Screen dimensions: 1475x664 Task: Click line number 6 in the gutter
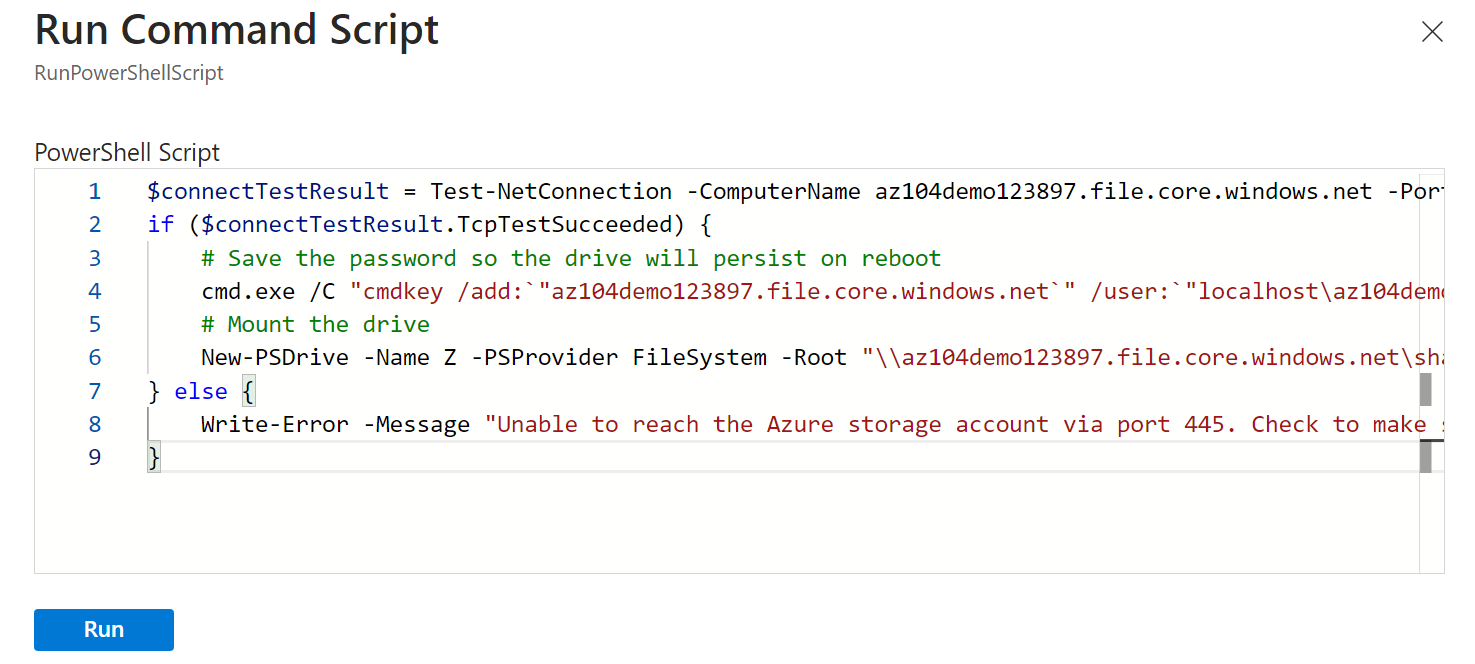pos(95,357)
